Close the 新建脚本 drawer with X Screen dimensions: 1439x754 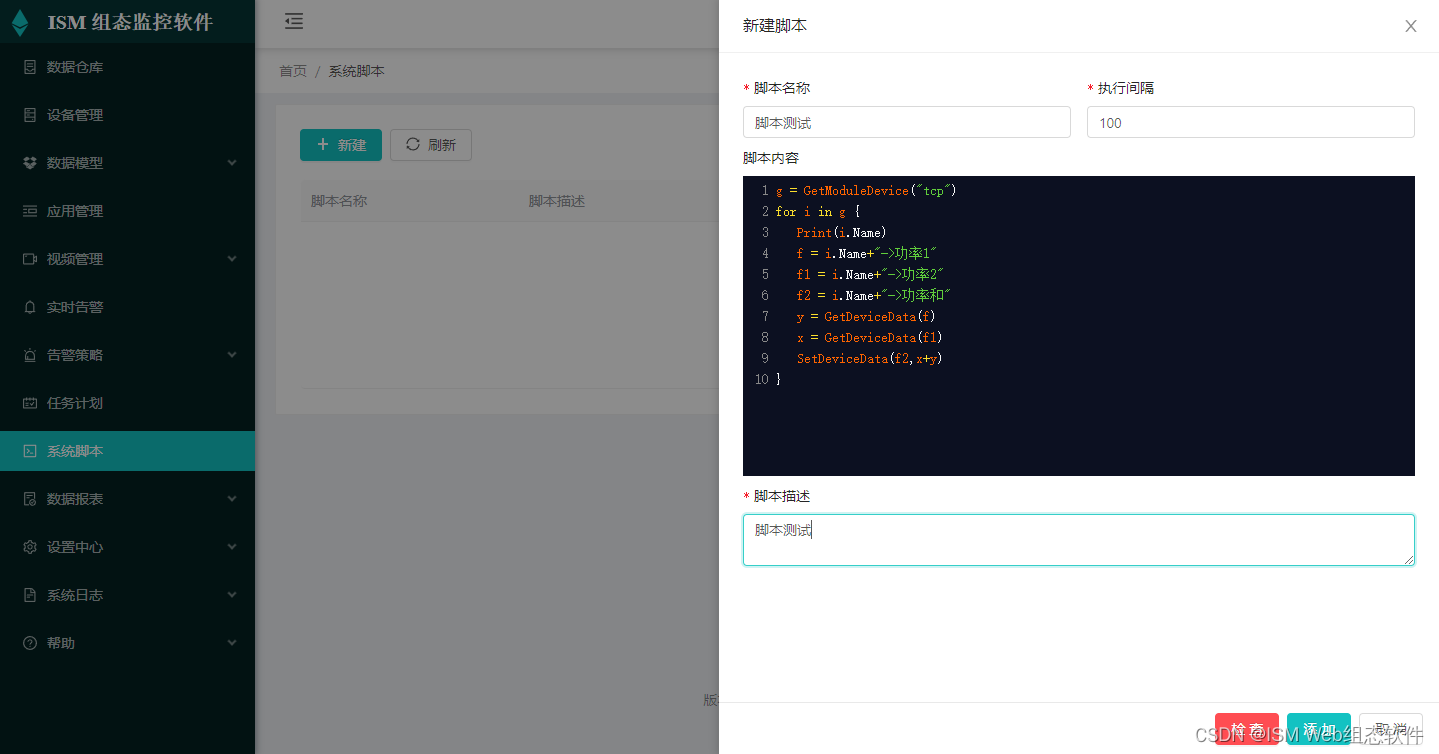(x=1411, y=26)
